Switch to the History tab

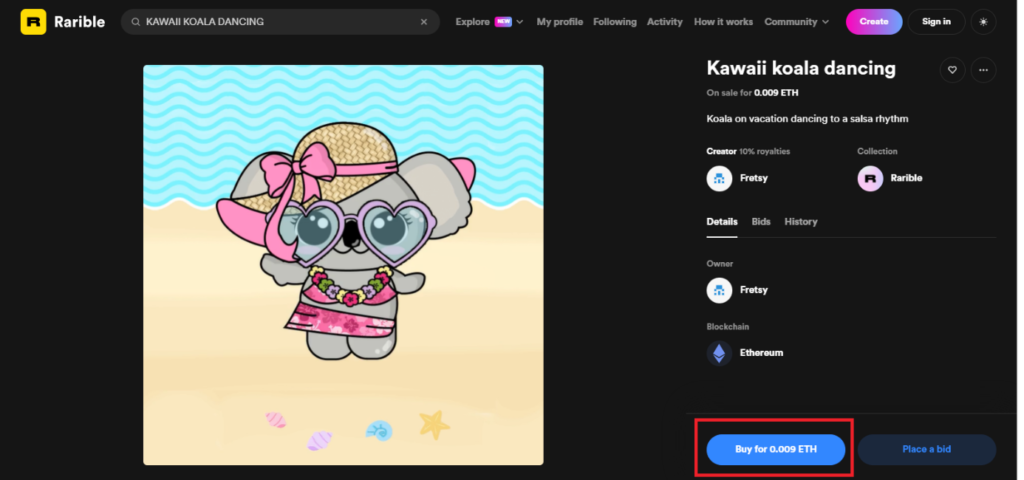point(801,222)
